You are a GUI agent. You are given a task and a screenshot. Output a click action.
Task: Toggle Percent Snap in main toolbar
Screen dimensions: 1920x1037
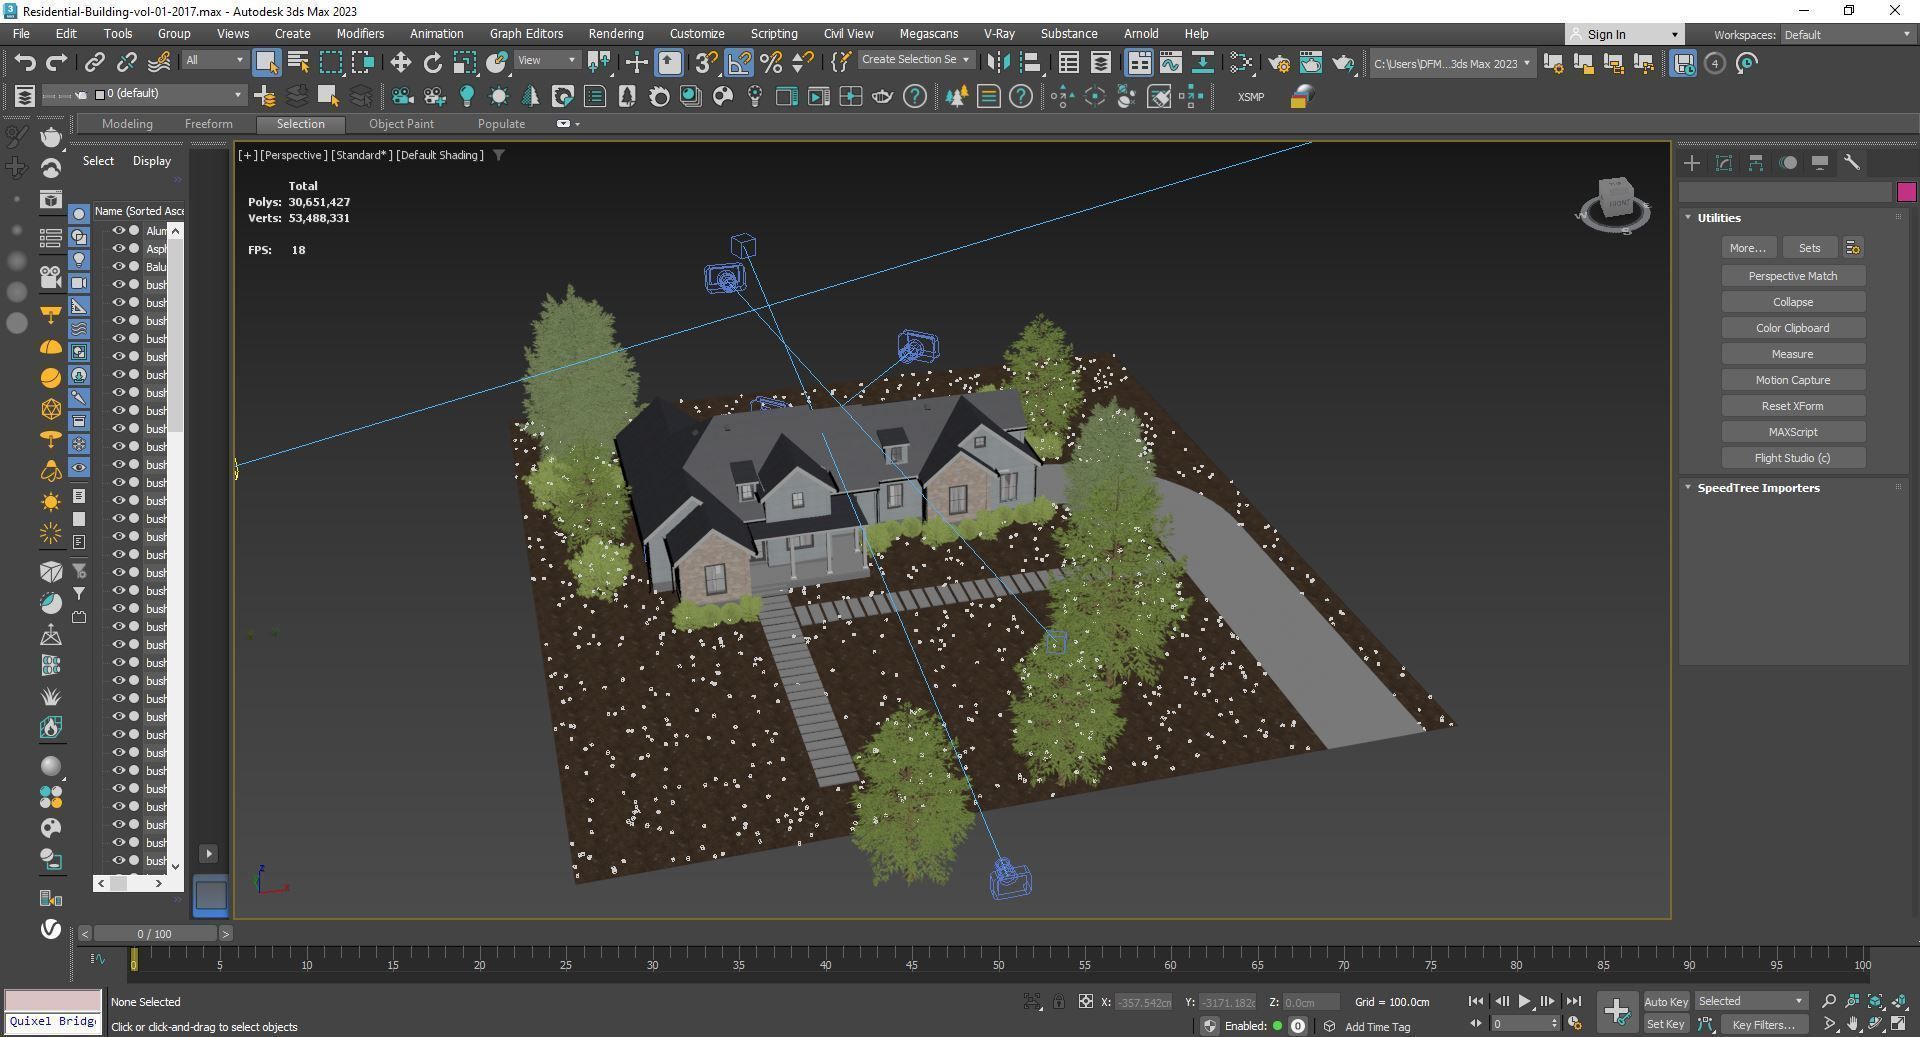click(771, 63)
